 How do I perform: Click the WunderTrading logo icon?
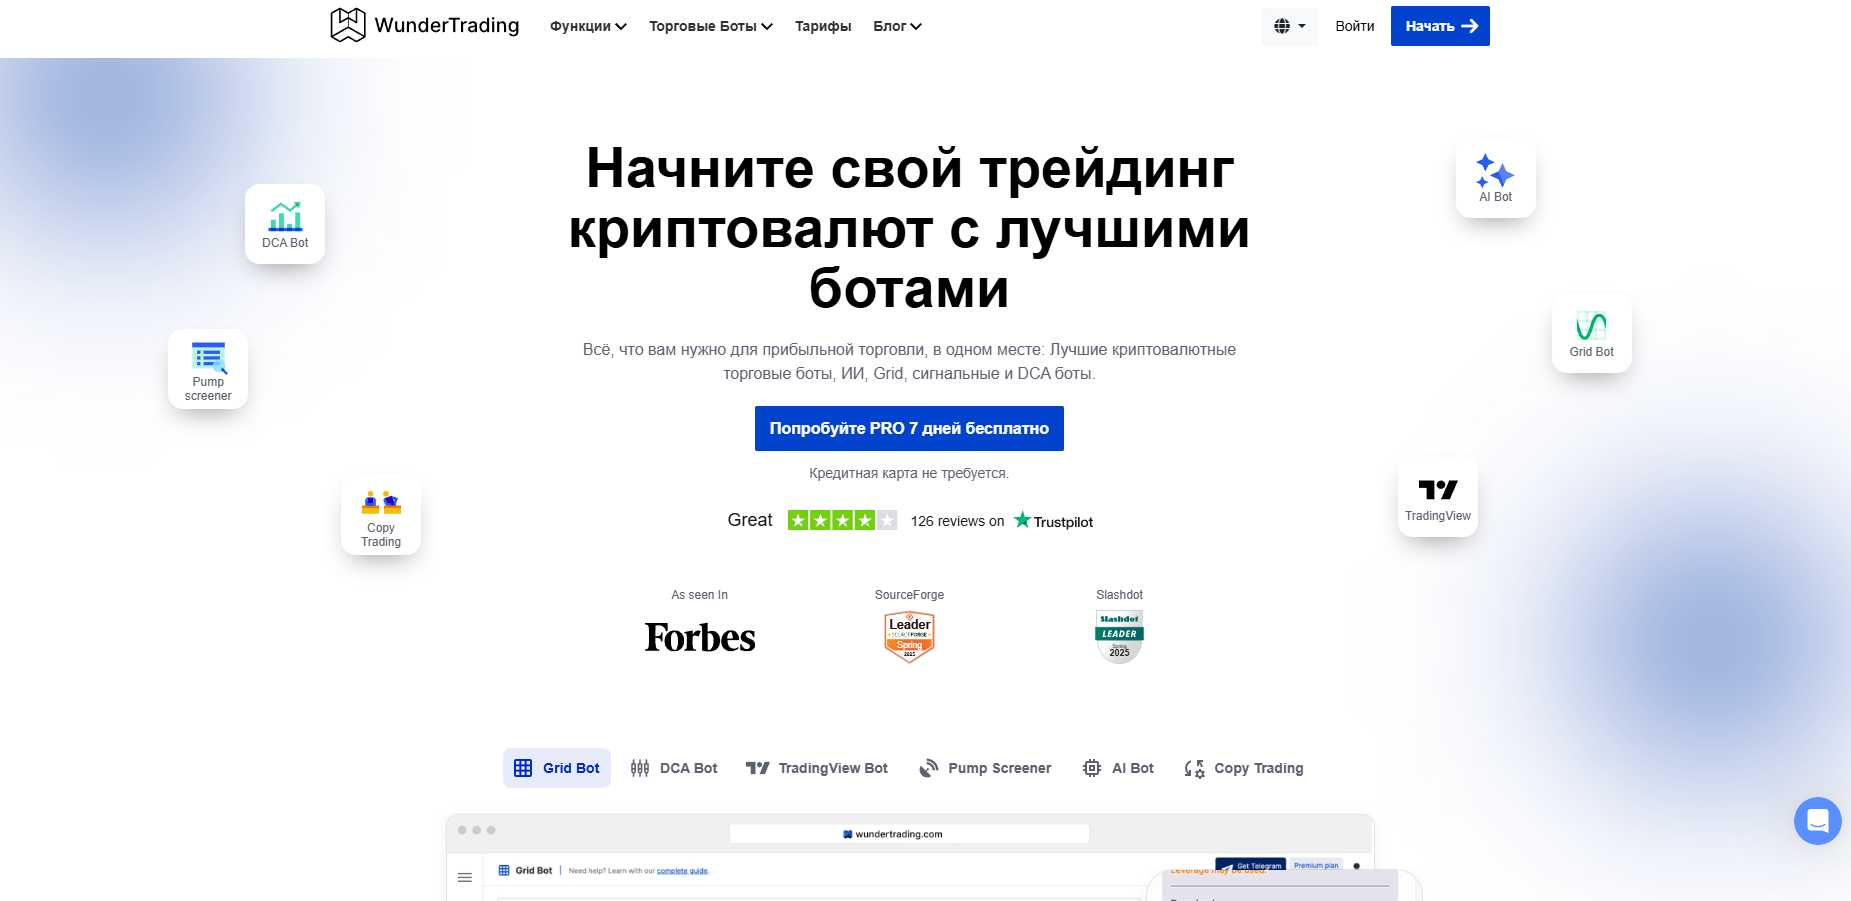point(348,25)
